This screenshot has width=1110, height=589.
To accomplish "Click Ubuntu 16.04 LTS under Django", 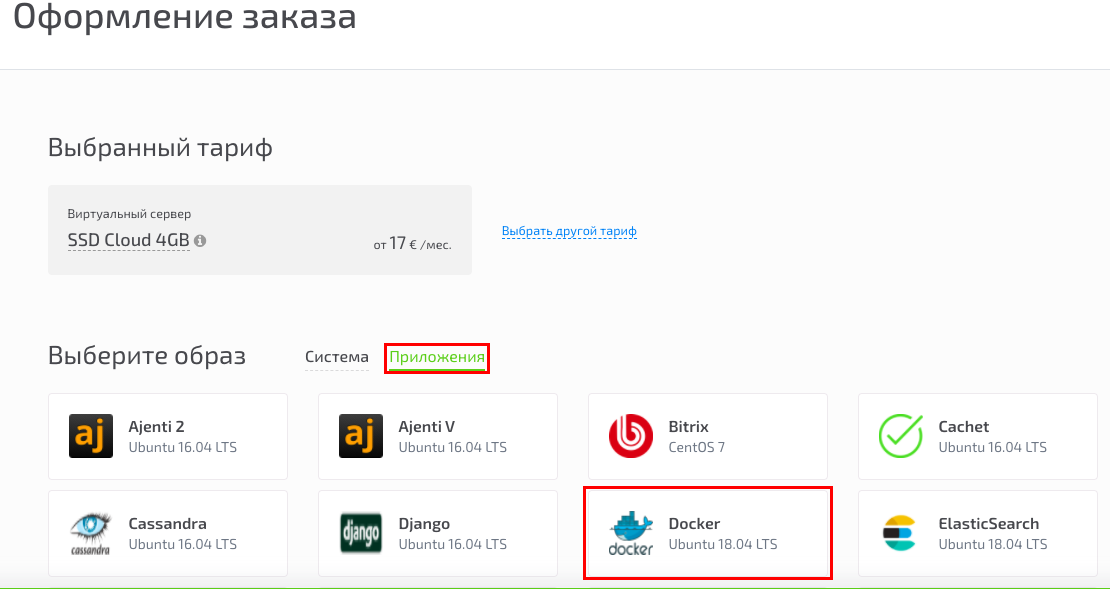I will point(452,544).
